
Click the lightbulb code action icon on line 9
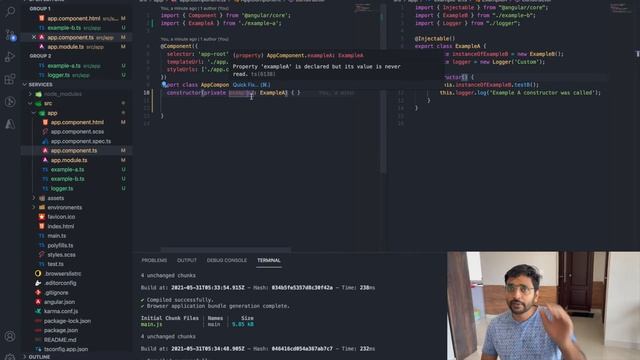[x=164, y=84]
